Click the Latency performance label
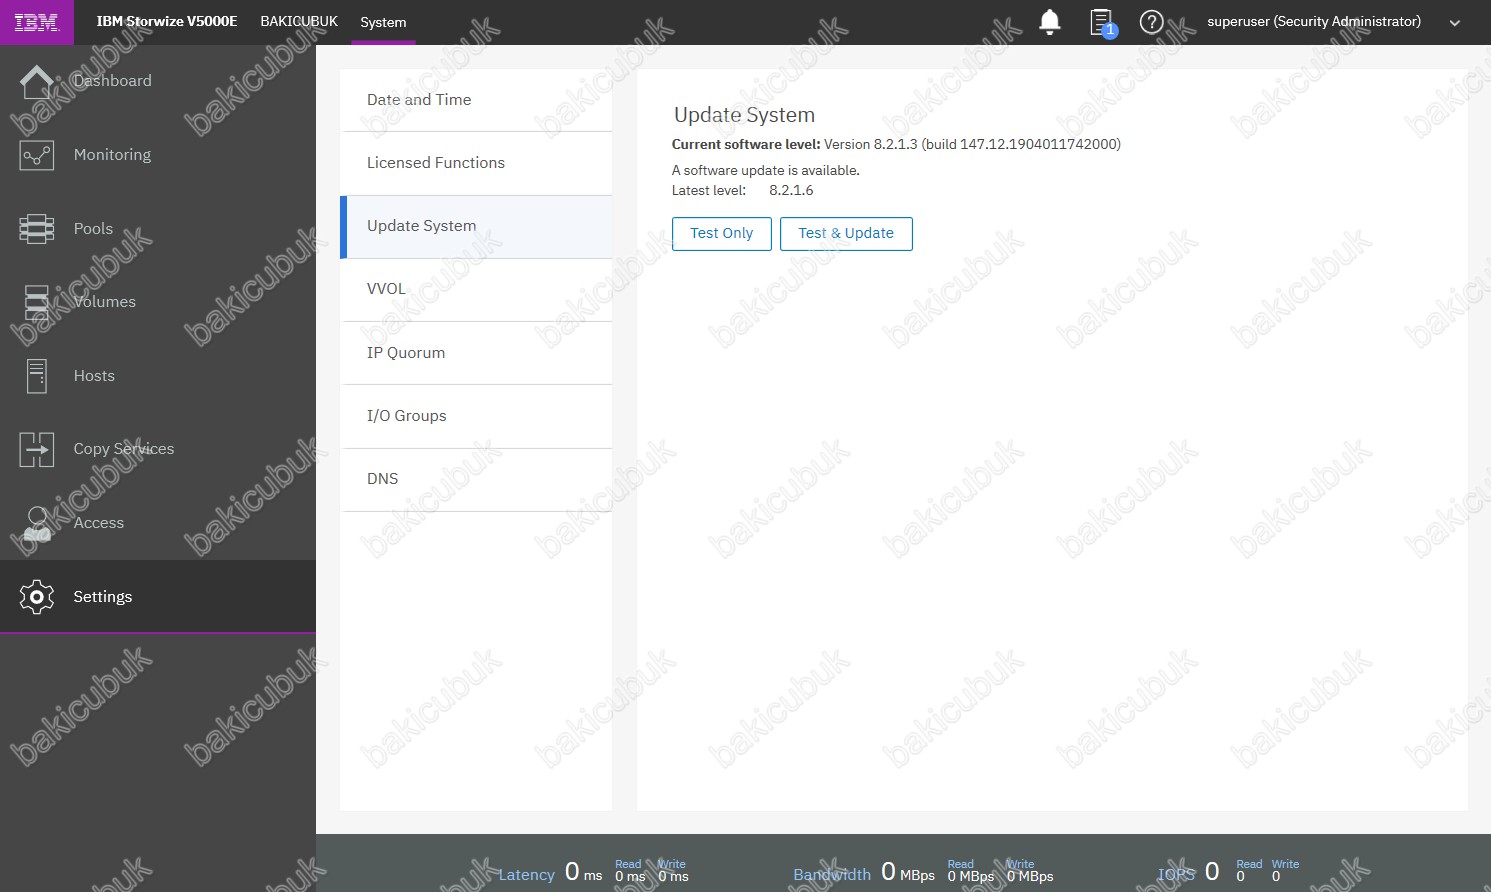 (527, 875)
